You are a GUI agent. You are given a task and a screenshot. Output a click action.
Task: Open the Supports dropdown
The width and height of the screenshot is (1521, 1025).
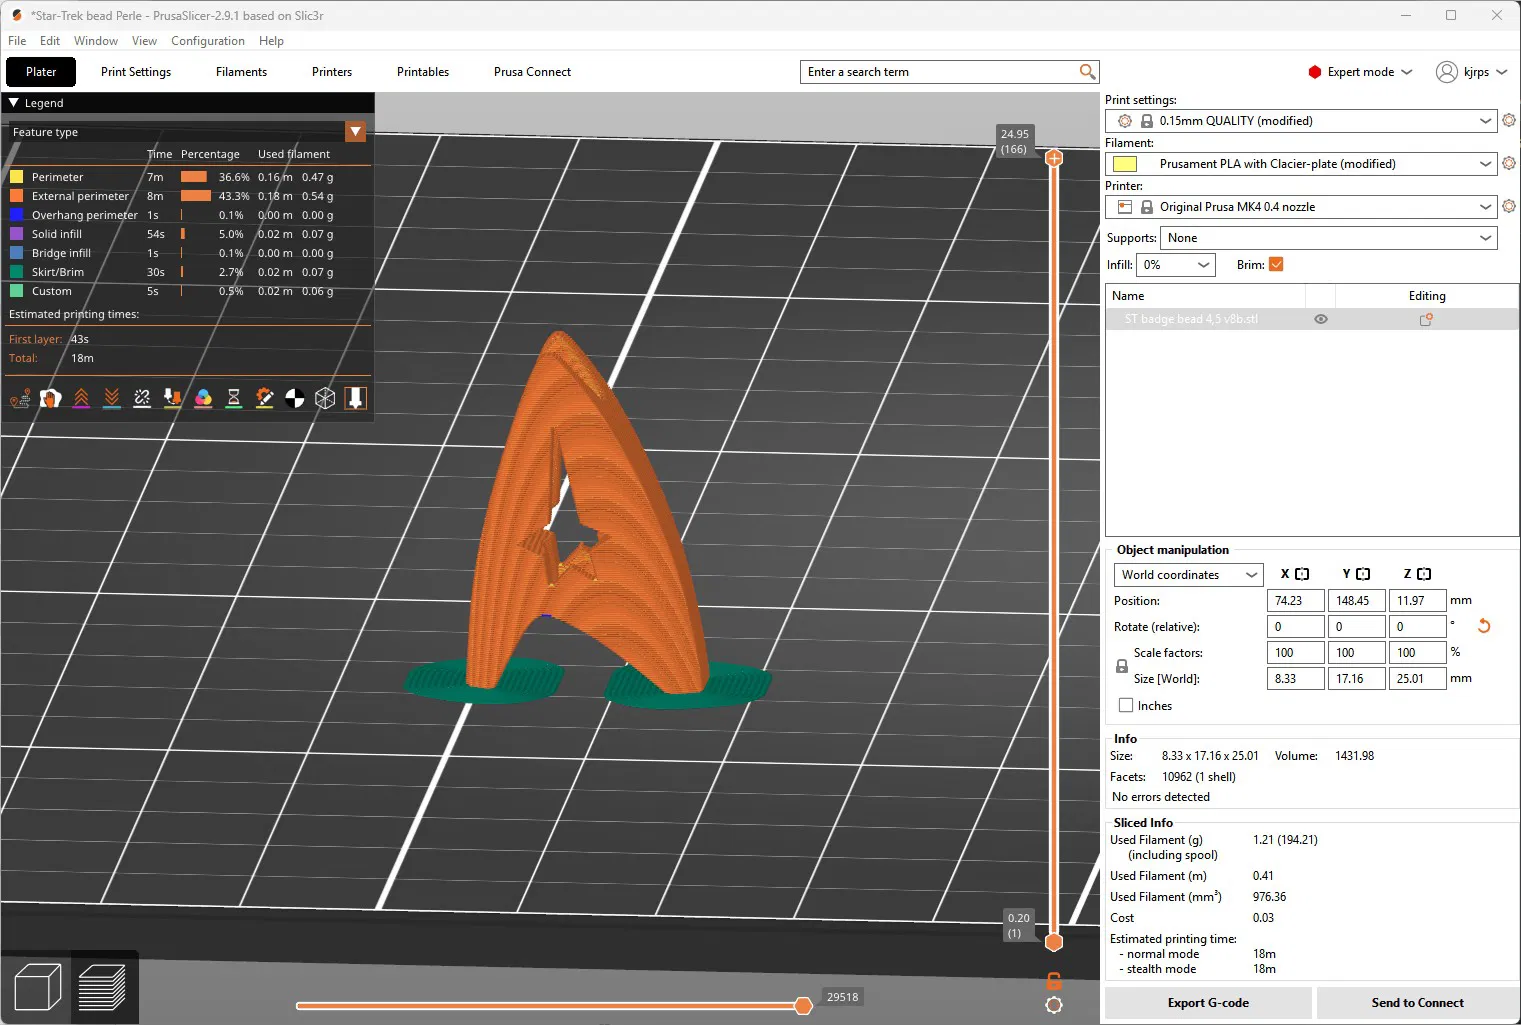(1328, 238)
